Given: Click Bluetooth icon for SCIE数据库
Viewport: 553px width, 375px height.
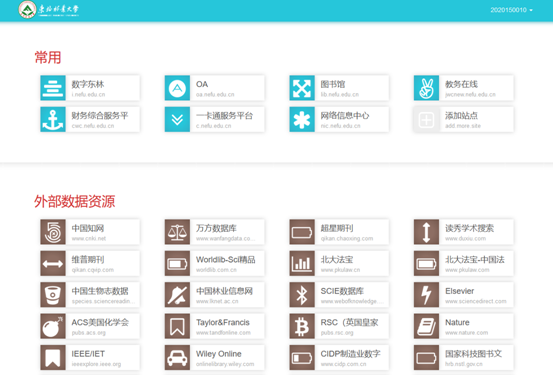Looking at the screenshot, I should pos(302,295).
